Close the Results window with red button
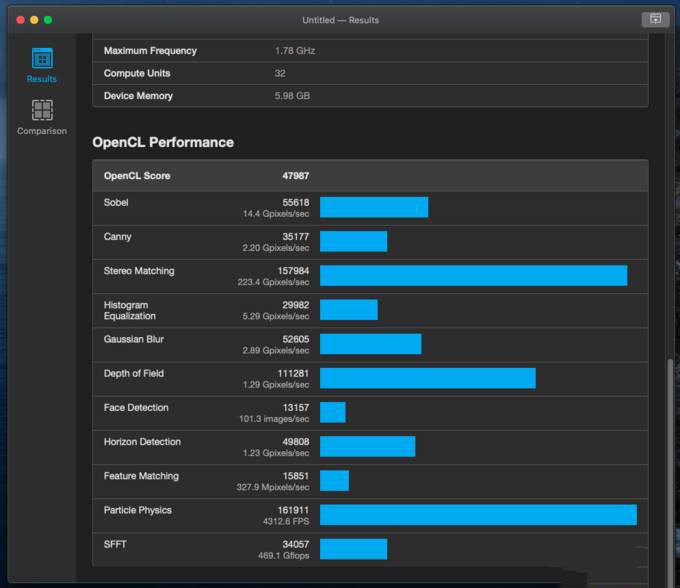 (x=20, y=20)
